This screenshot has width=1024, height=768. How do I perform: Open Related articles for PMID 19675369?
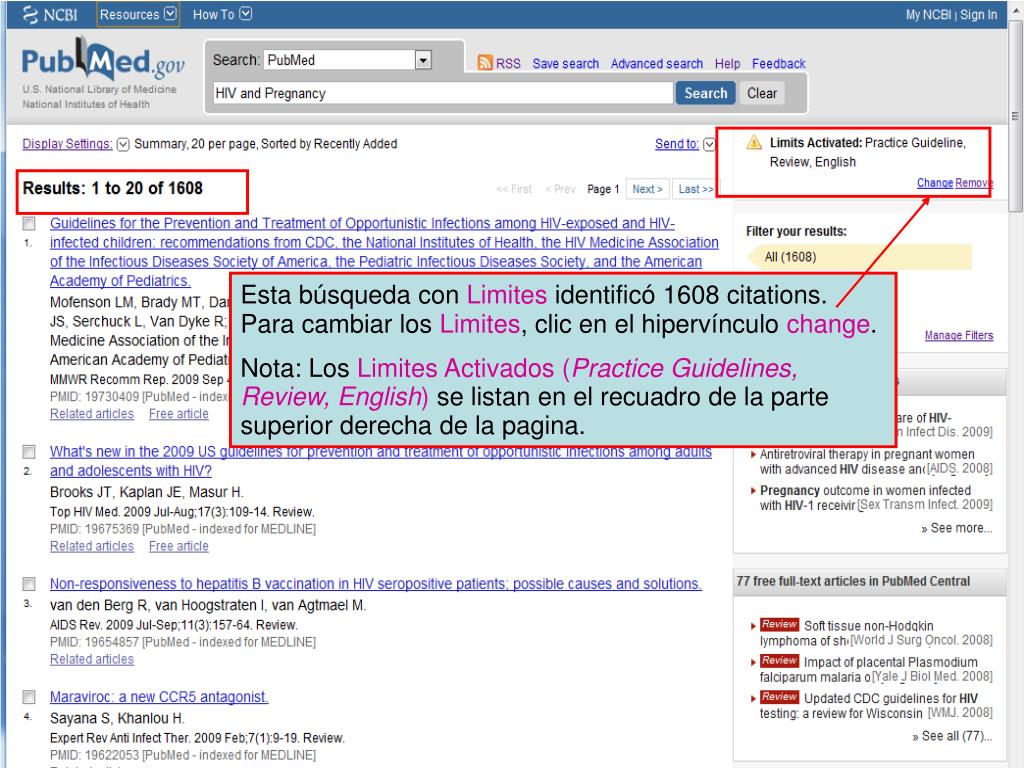tap(91, 547)
